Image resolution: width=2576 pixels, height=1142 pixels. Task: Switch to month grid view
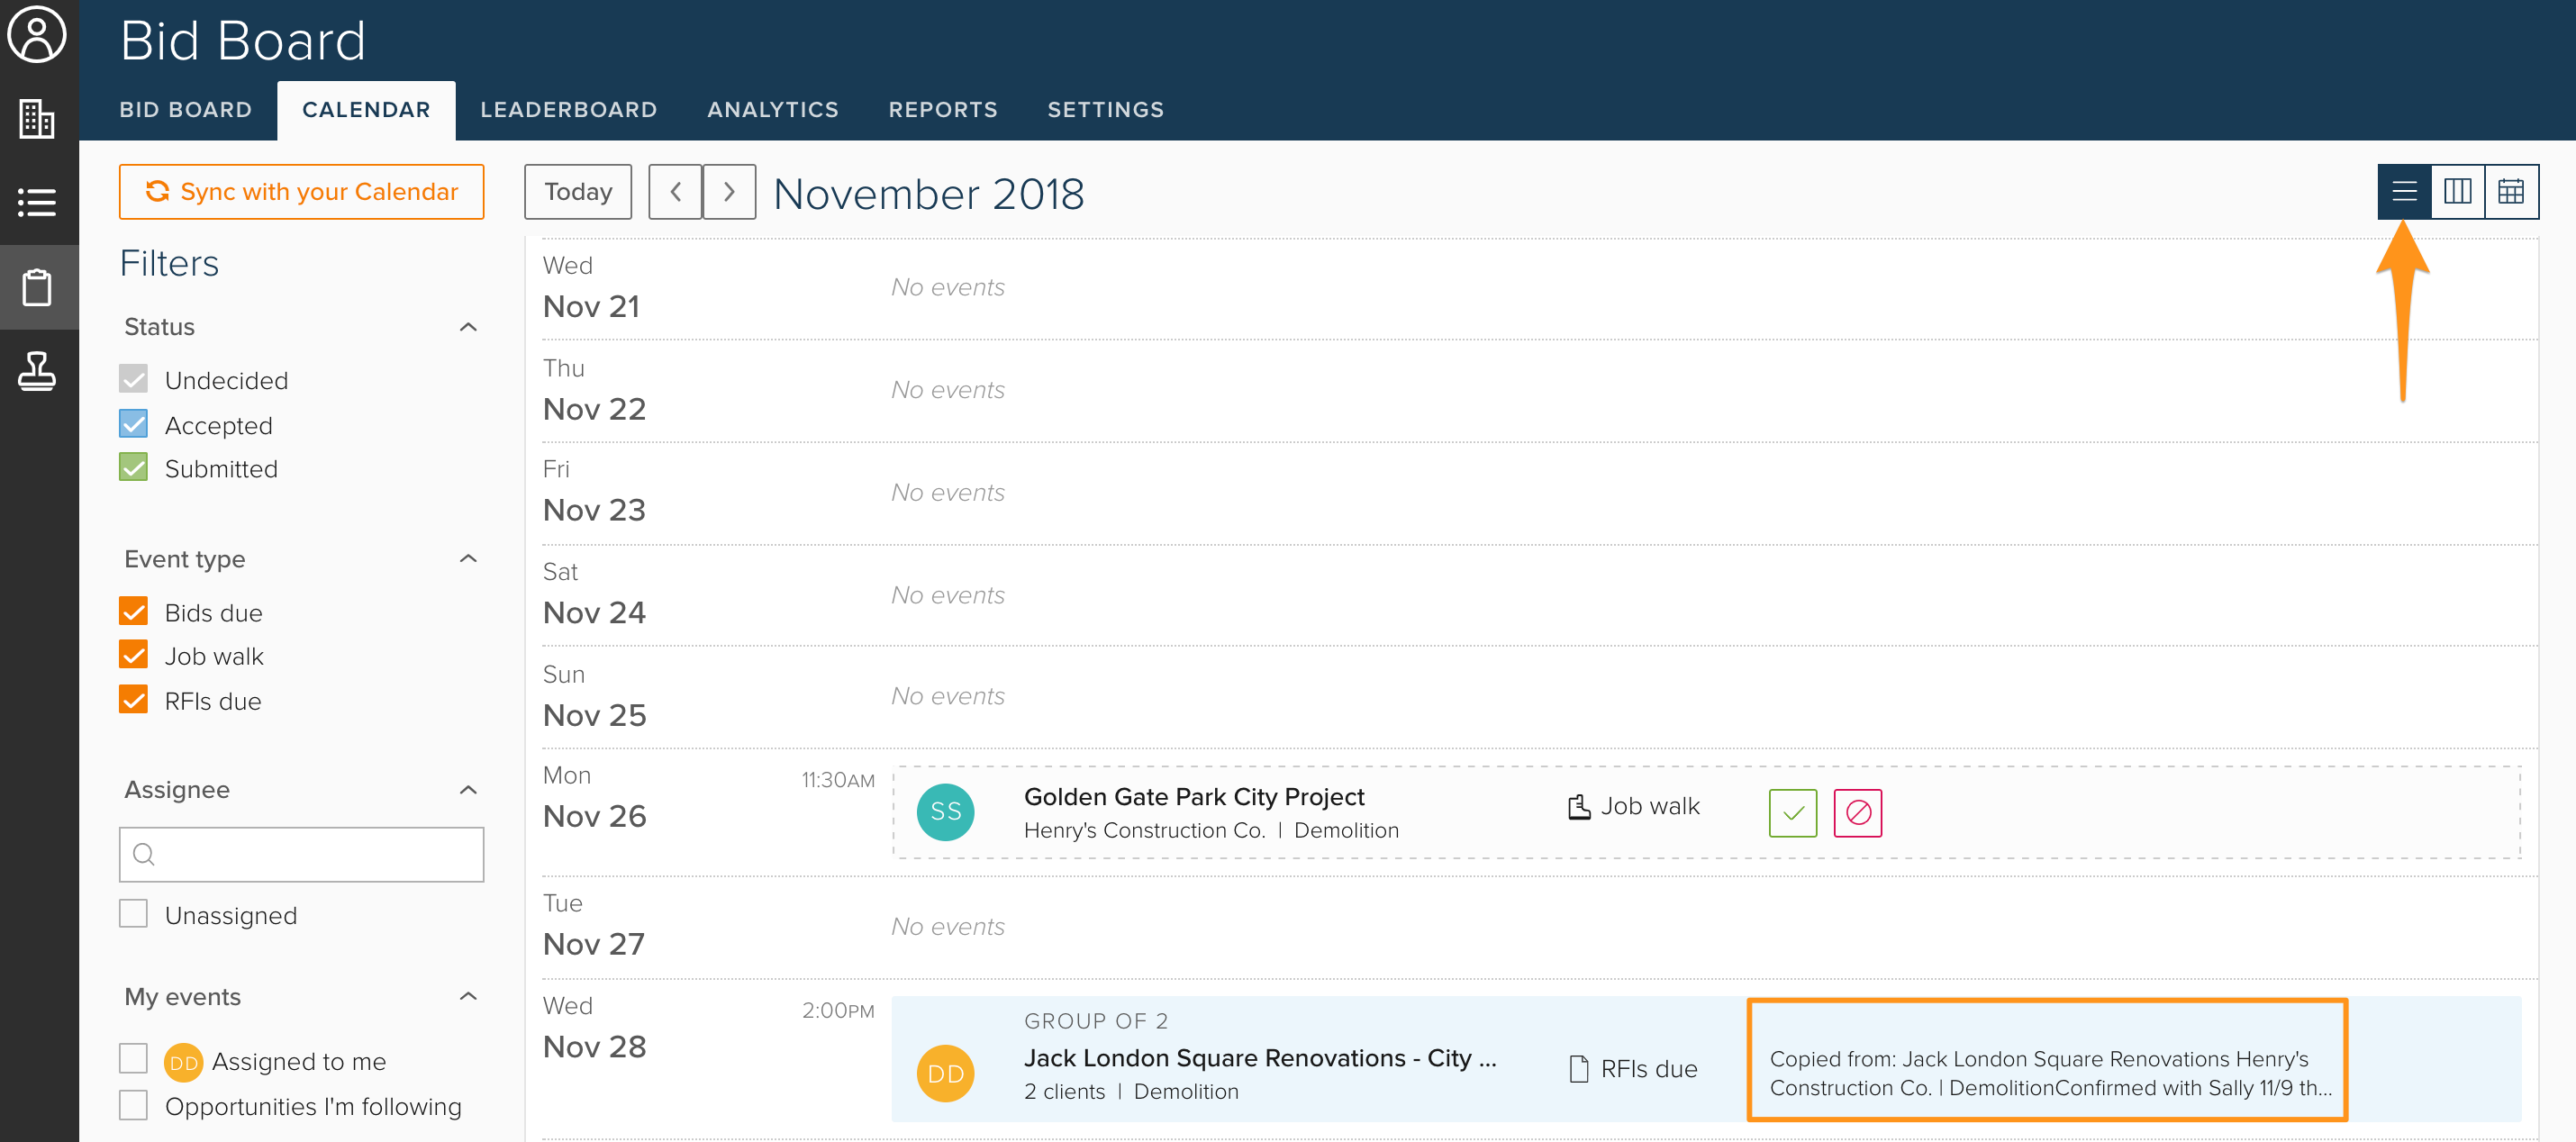[x=2510, y=191]
